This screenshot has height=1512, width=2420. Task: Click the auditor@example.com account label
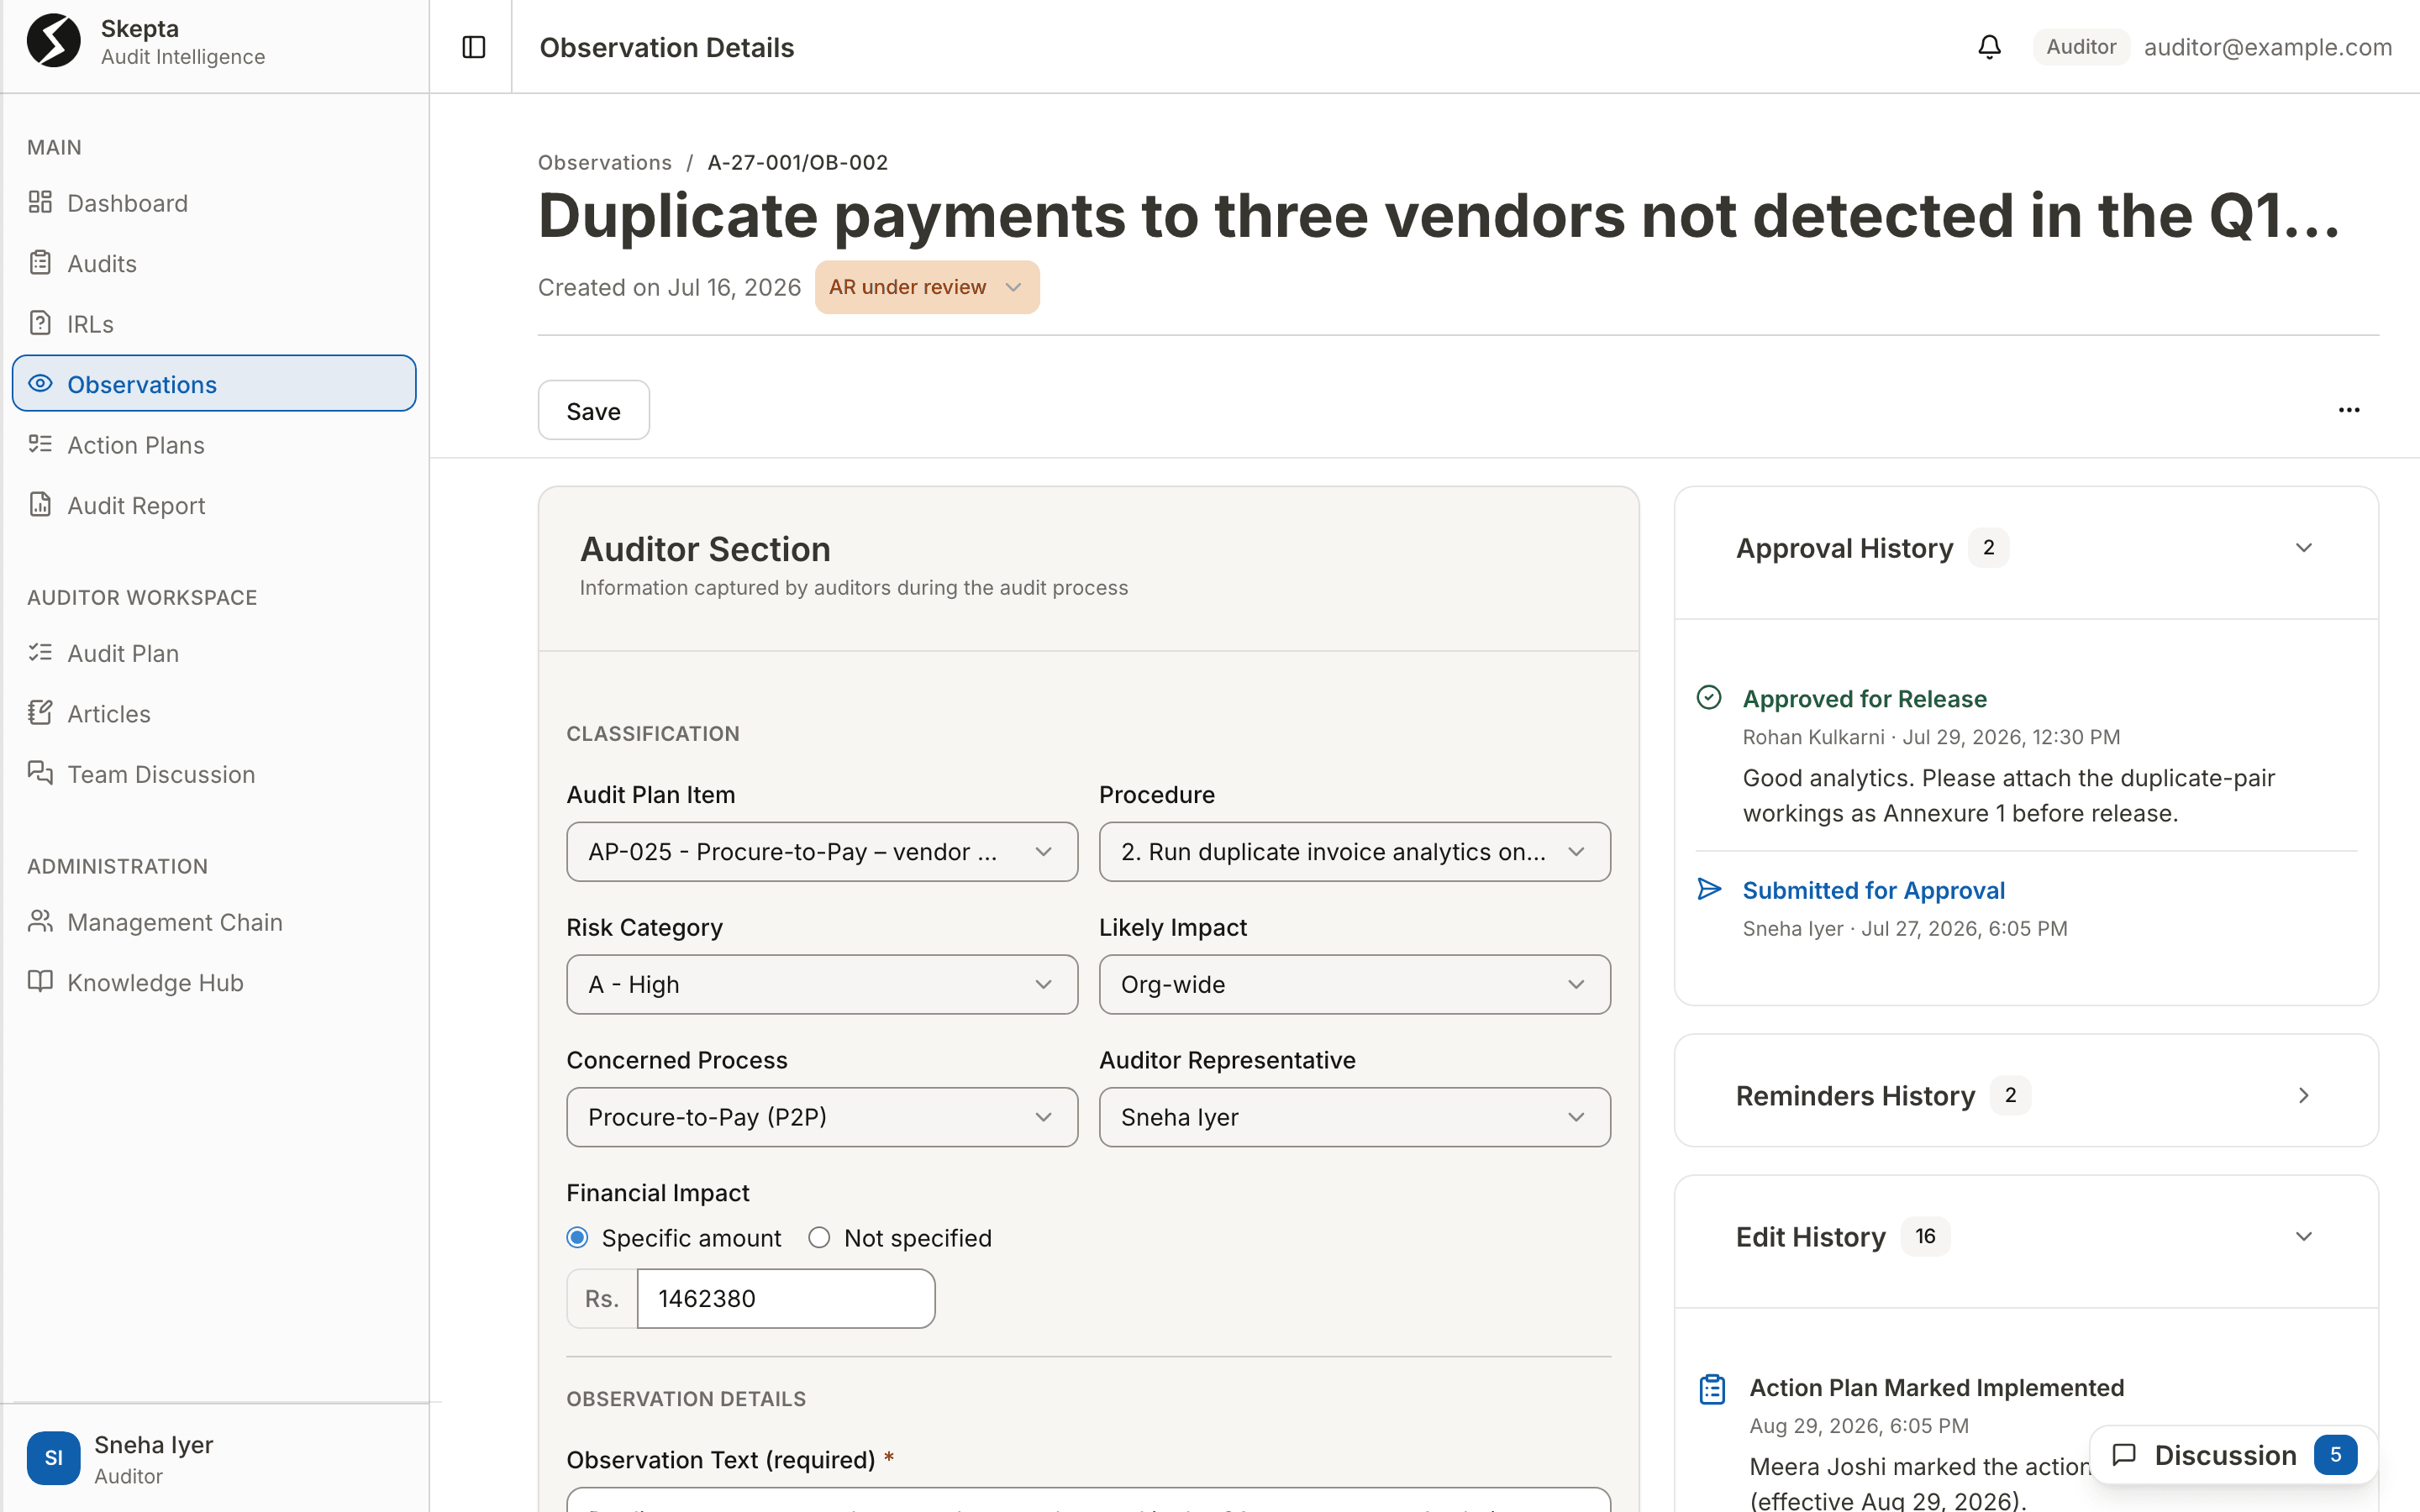pos(2267,47)
